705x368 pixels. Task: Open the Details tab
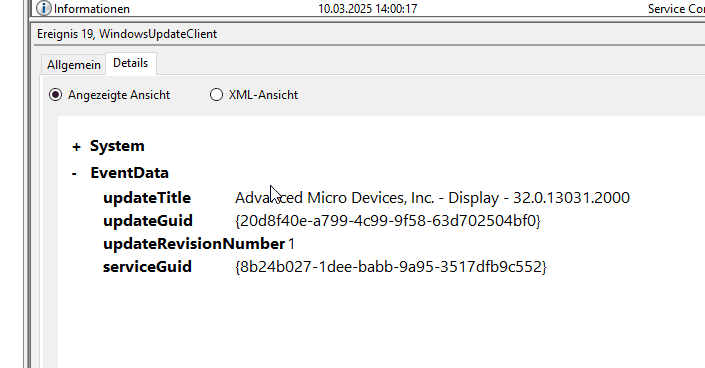coord(130,63)
